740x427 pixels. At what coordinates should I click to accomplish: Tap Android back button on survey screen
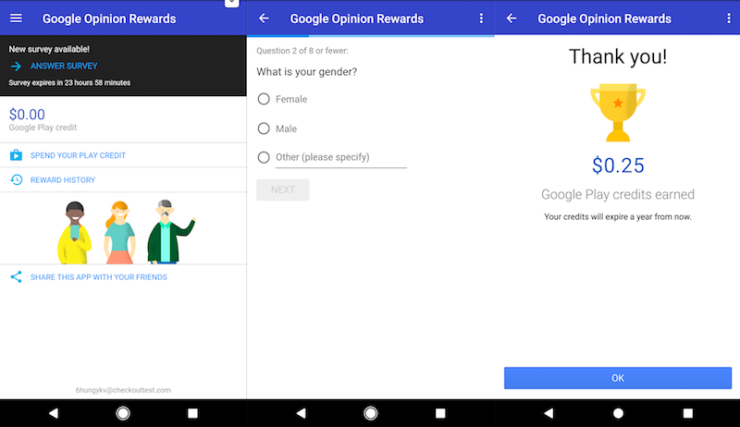pyautogui.click(x=301, y=413)
